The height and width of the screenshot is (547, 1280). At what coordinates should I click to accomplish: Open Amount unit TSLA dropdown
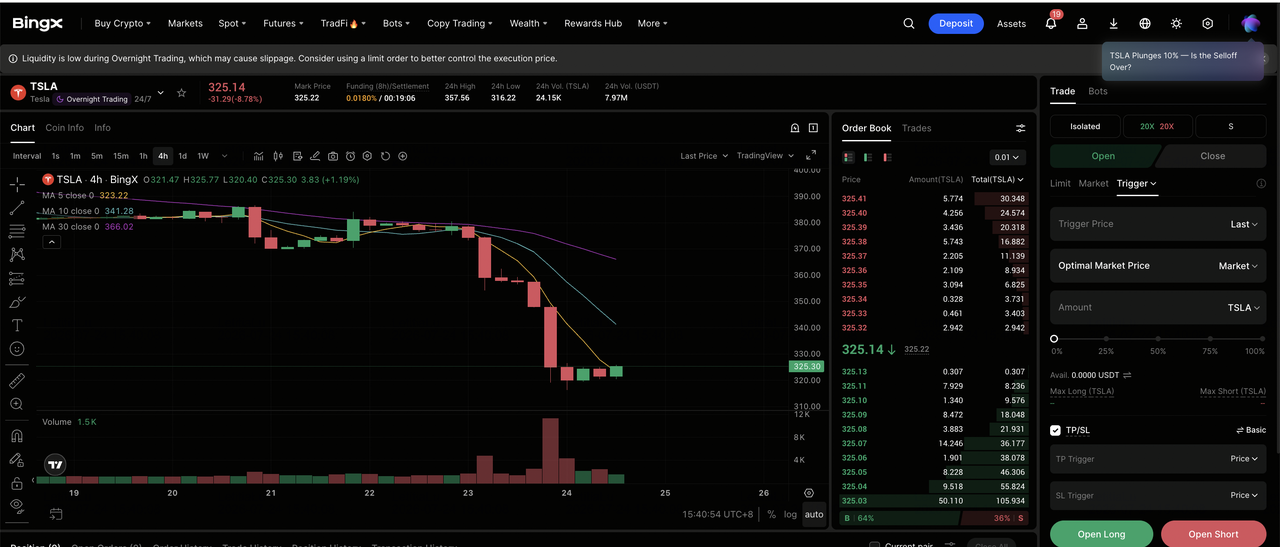[1243, 307]
